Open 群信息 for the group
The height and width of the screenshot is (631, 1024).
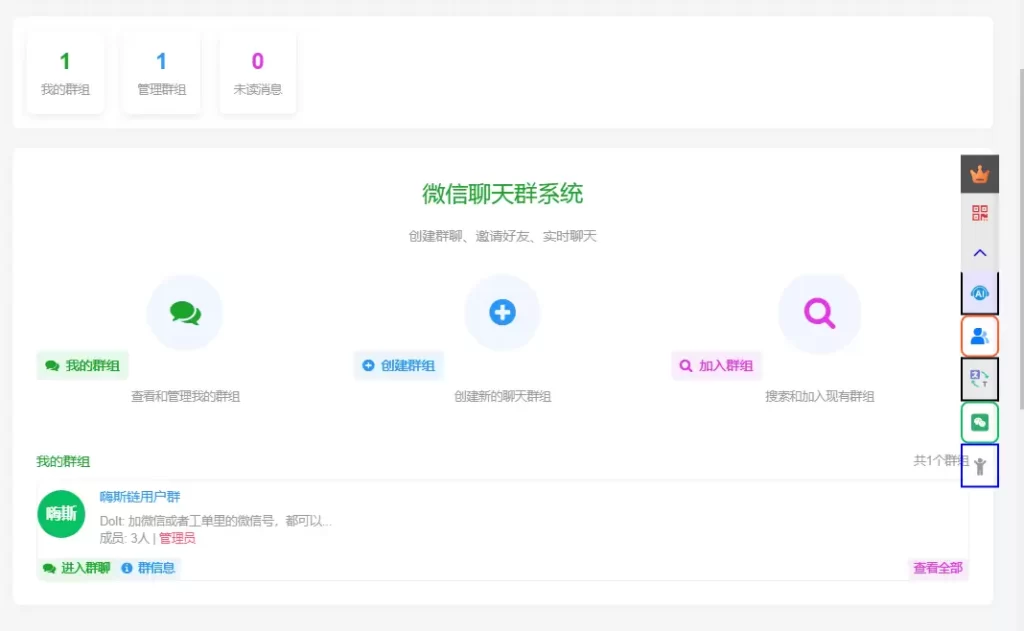click(148, 568)
